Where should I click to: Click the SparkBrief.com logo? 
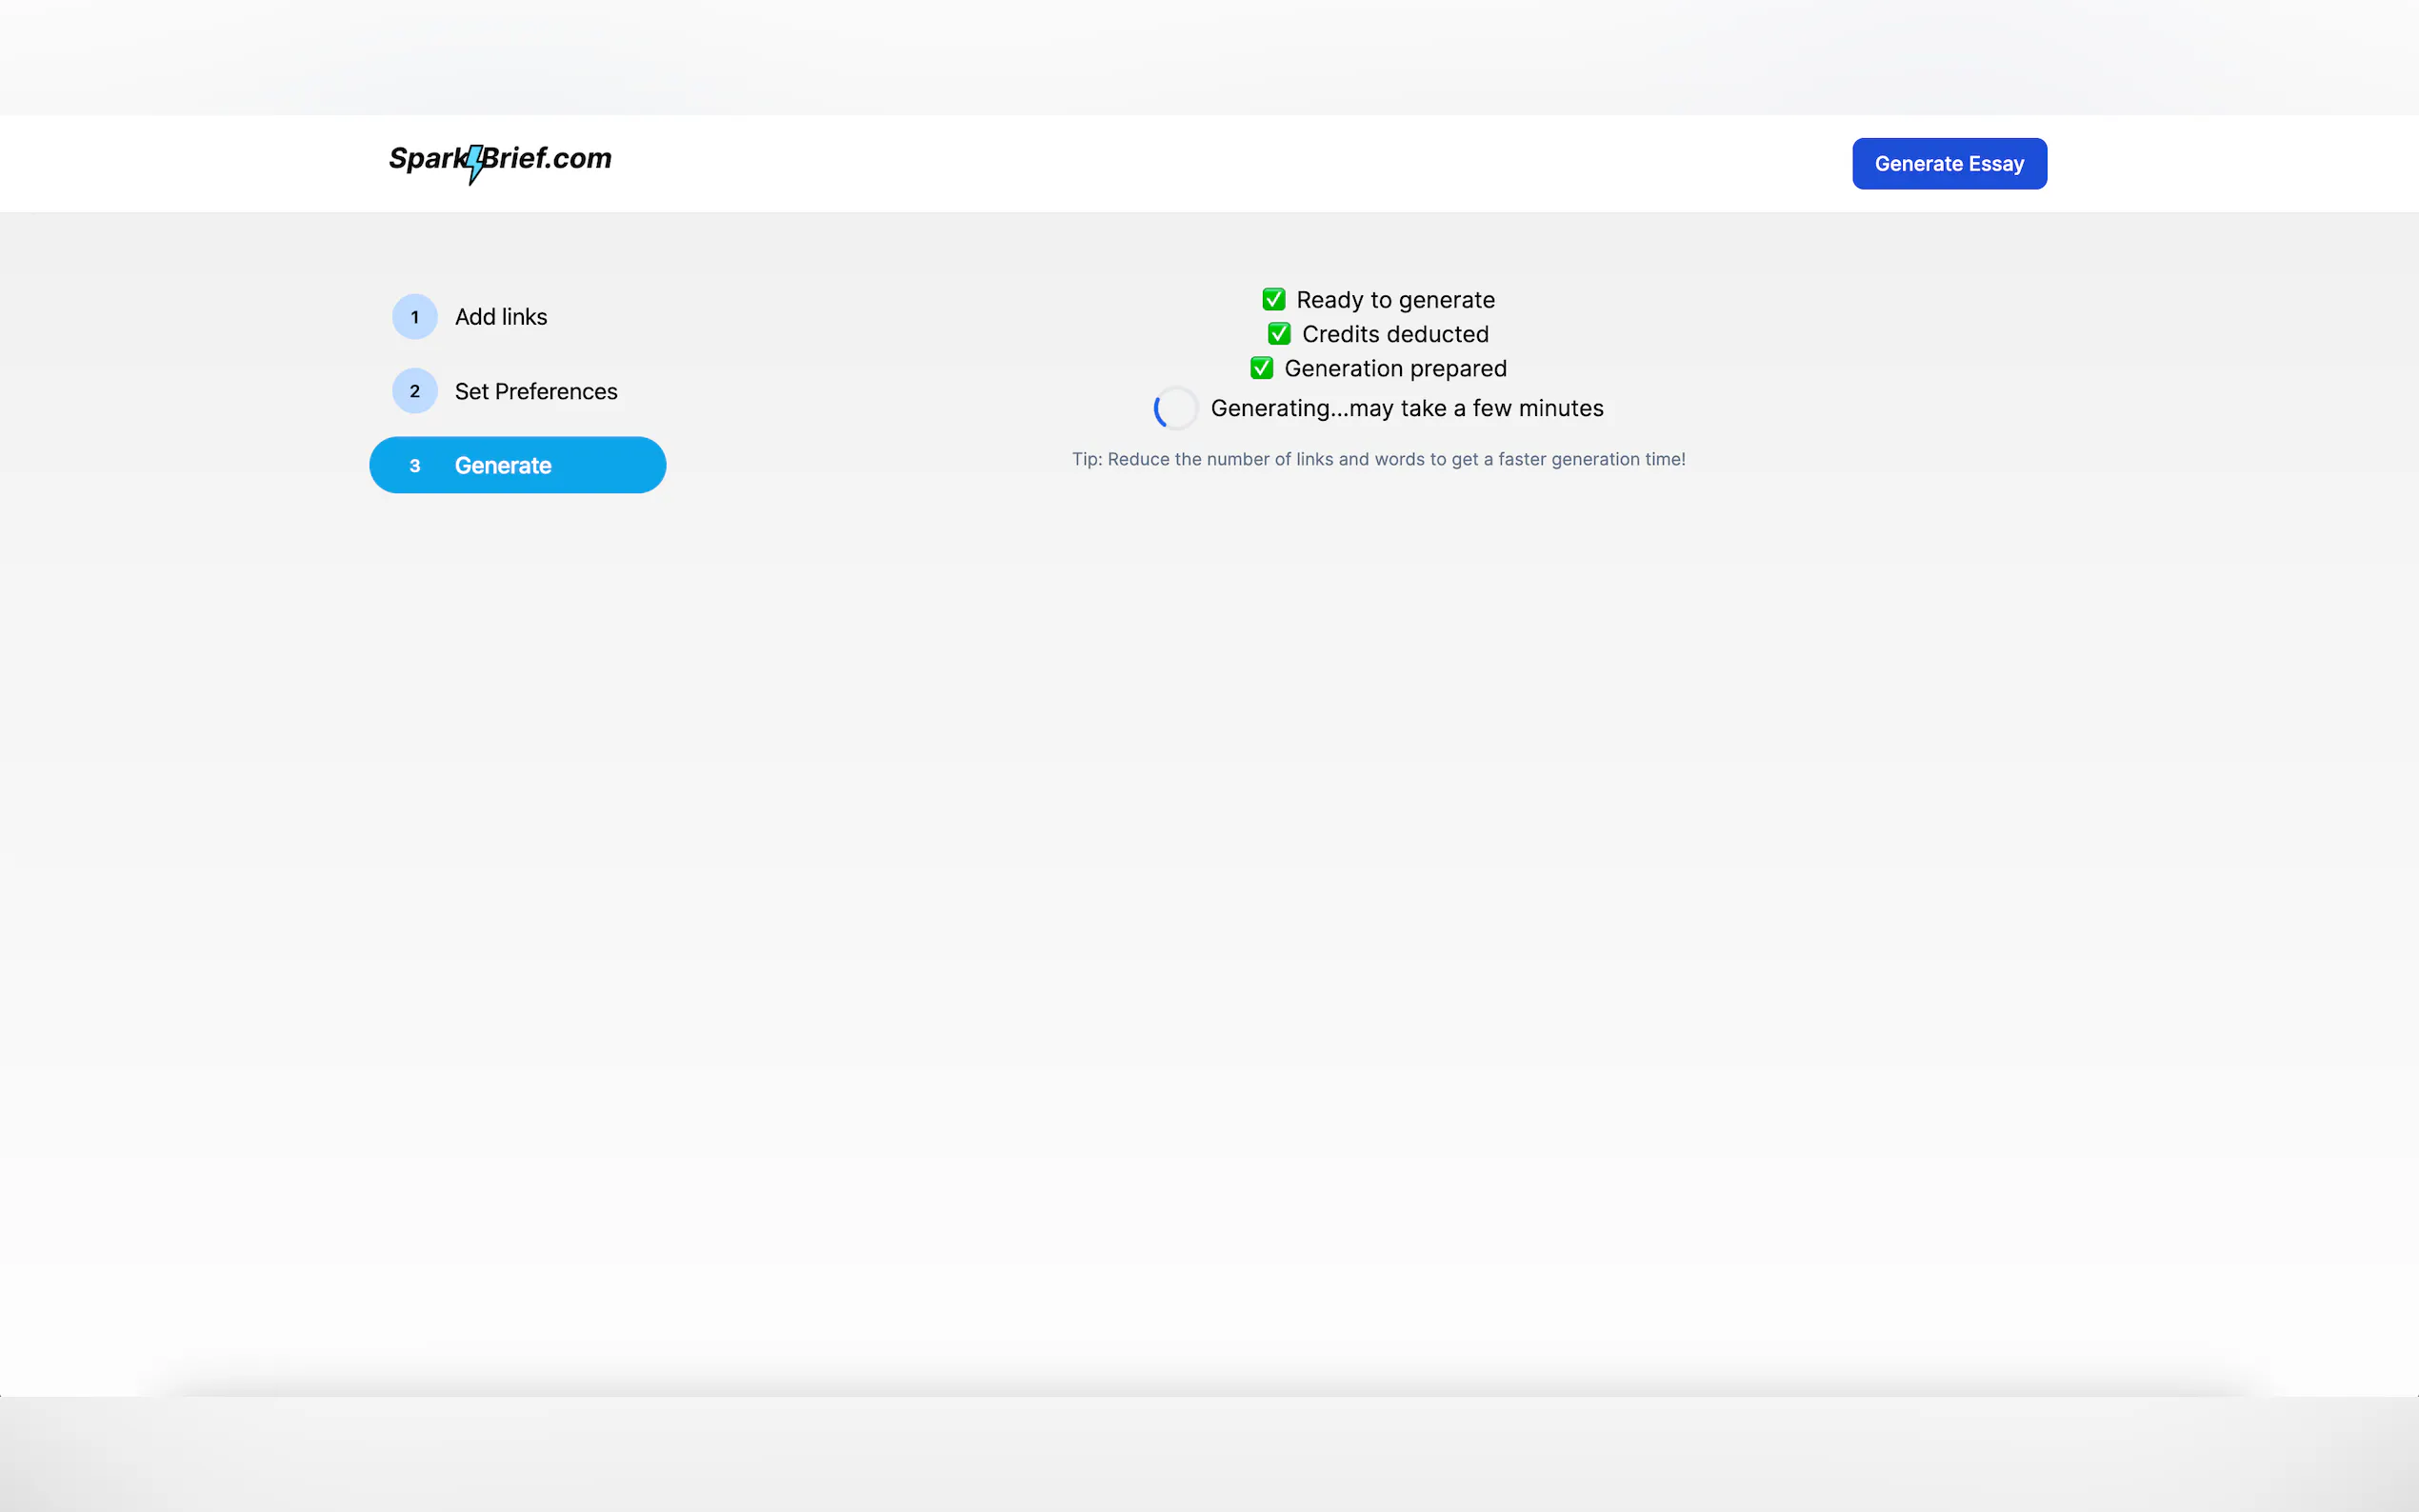(500, 160)
